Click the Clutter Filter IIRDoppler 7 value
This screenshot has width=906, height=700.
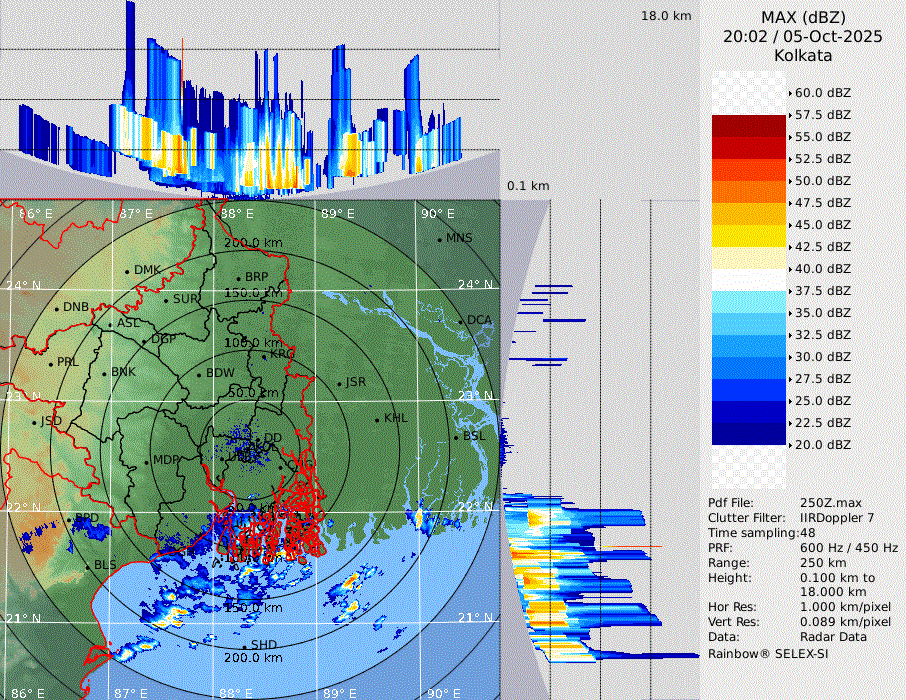(x=837, y=518)
